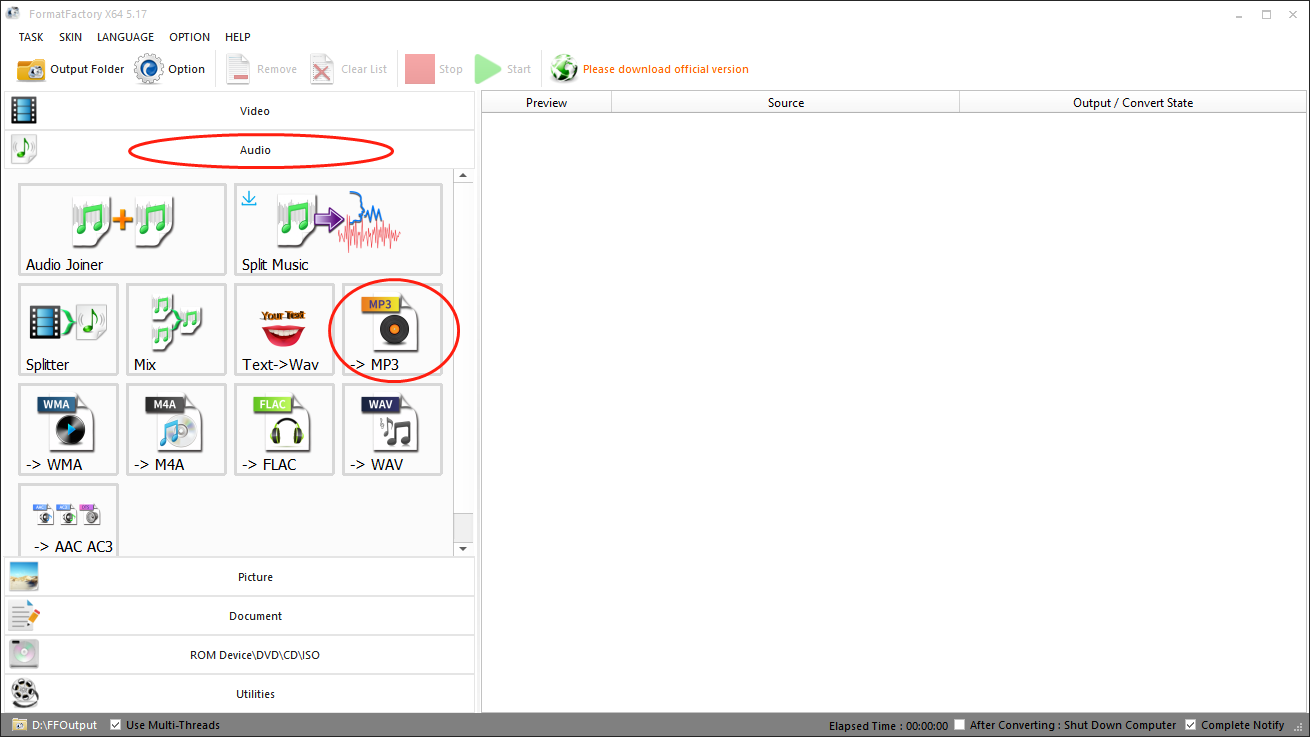Expand the ROM Device\DVD\CD\ISO section

(x=239, y=655)
